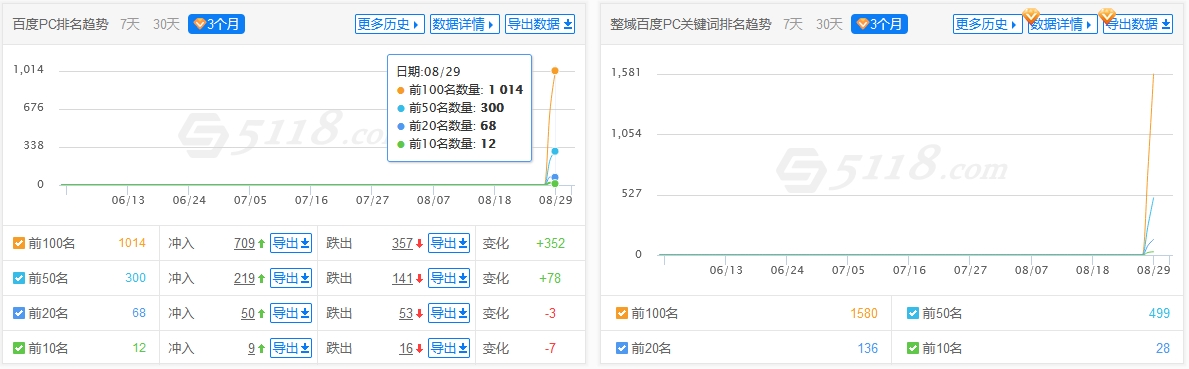Toggle the 前50名 checkbox in left panel
The height and width of the screenshot is (369, 1189).
tap(19, 279)
